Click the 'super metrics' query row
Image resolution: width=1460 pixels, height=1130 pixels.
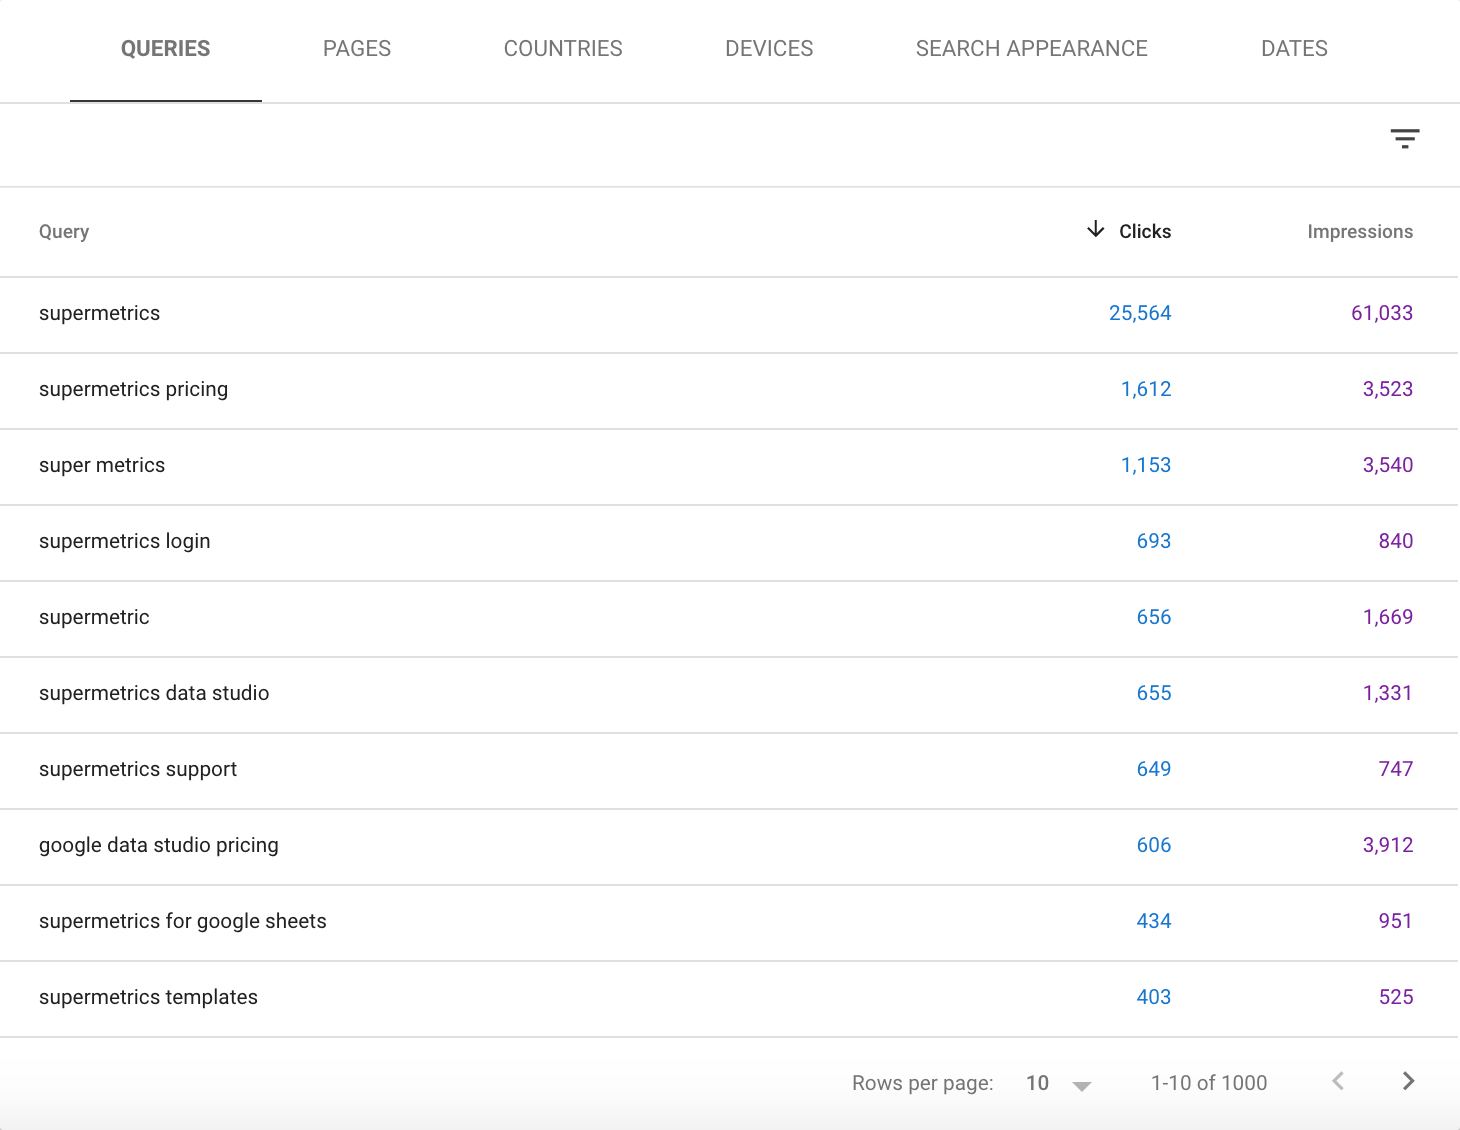[102, 466]
